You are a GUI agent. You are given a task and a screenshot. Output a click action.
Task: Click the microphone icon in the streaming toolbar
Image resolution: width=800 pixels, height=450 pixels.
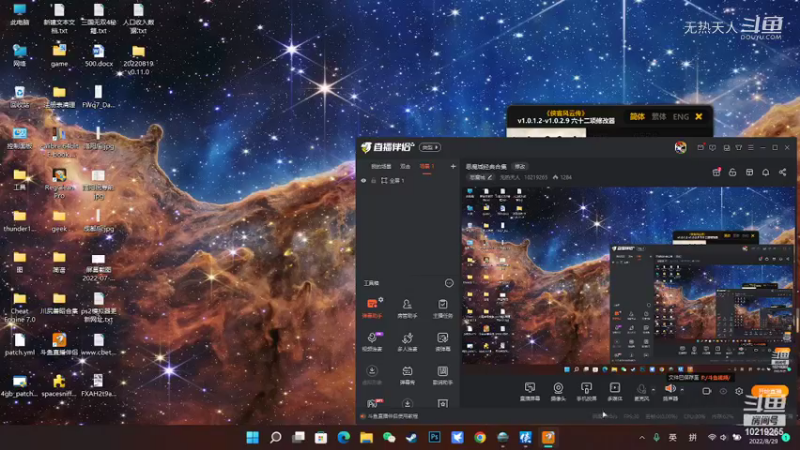tap(641, 391)
